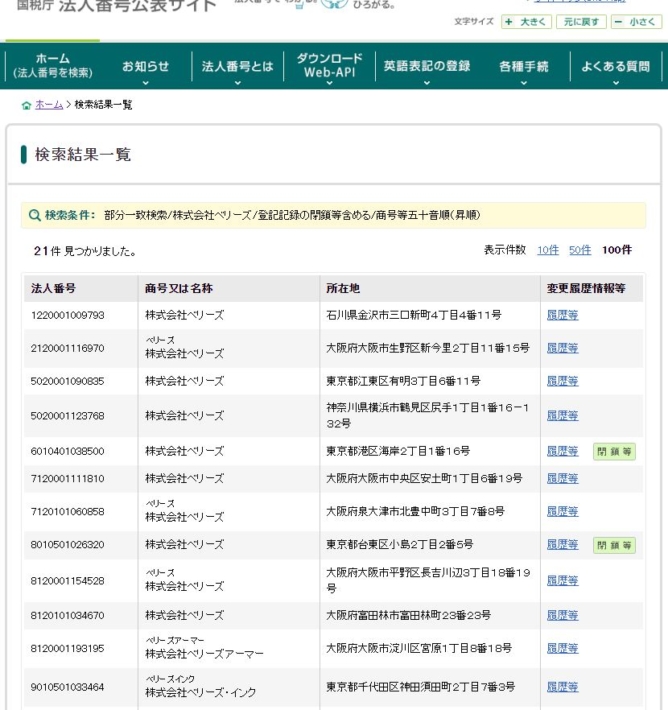Open 履歴等 for 8010501026320
This screenshot has width=668, height=710.
[x=562, y=545]
